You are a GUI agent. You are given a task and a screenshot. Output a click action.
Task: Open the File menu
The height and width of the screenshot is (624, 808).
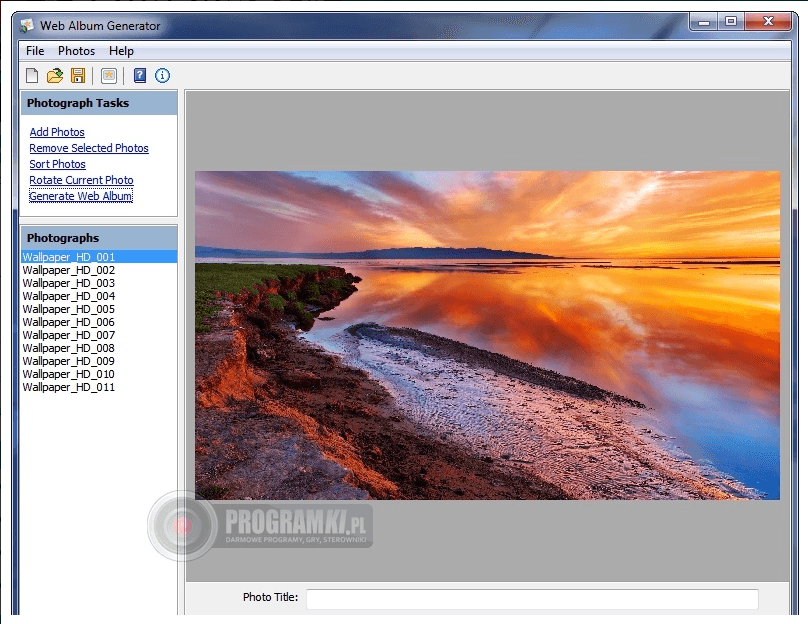35,51
